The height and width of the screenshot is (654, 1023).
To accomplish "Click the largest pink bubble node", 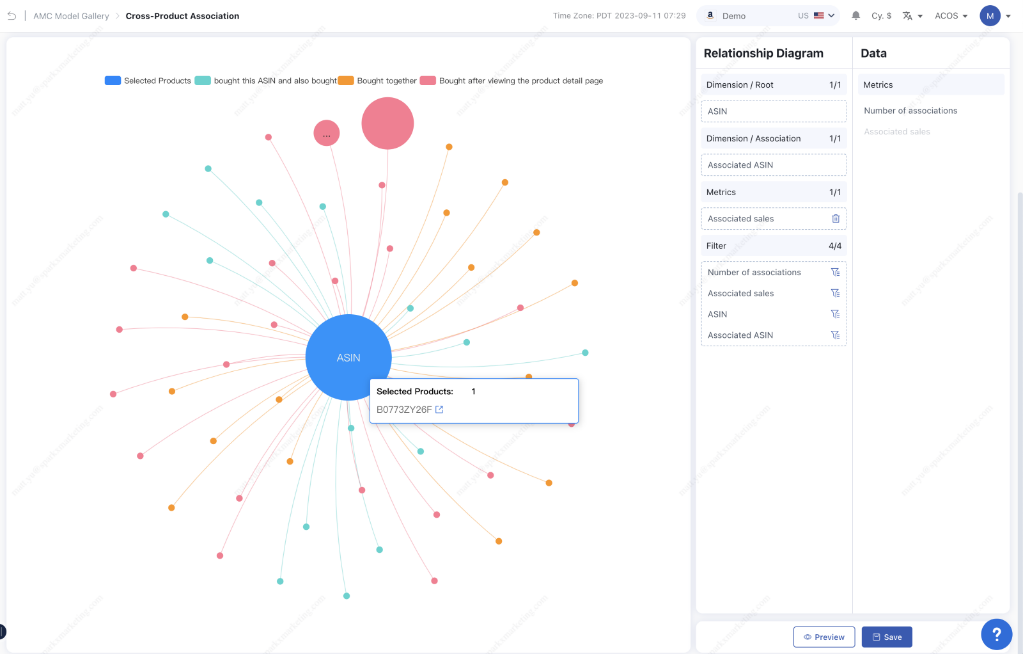I will tap(388, 123).
